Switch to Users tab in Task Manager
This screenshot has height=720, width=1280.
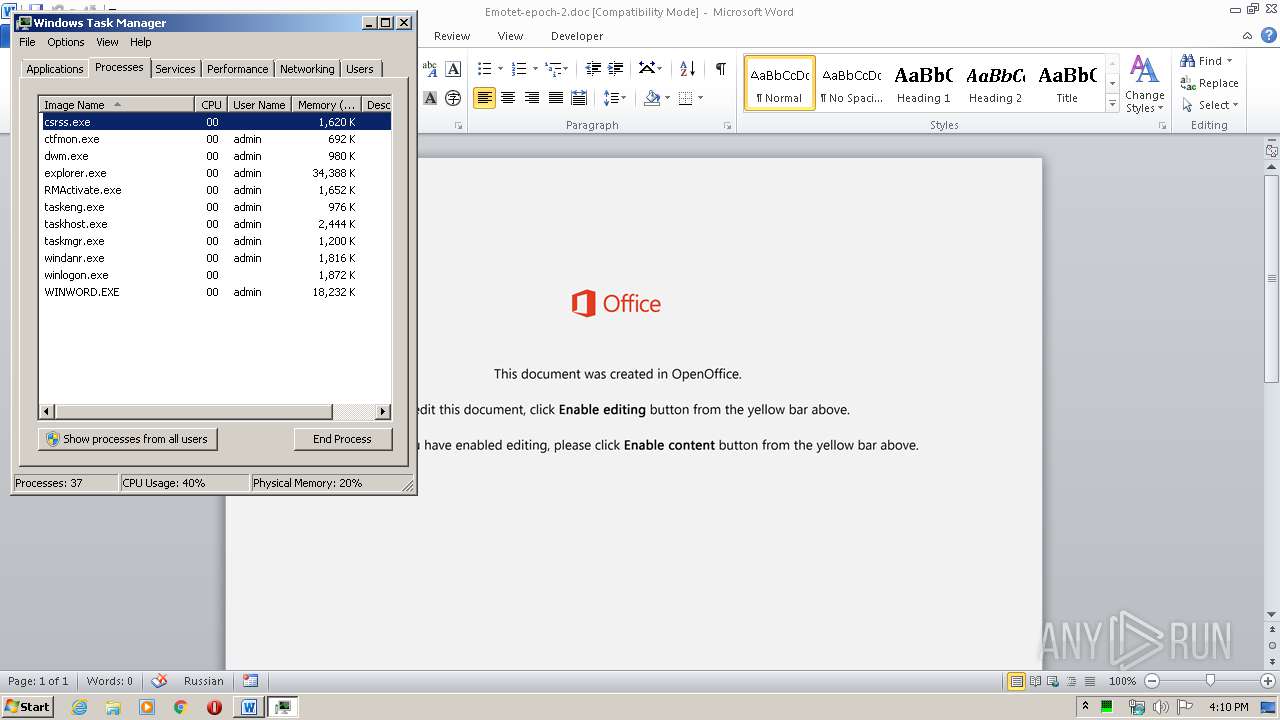(x=360, y=69)
